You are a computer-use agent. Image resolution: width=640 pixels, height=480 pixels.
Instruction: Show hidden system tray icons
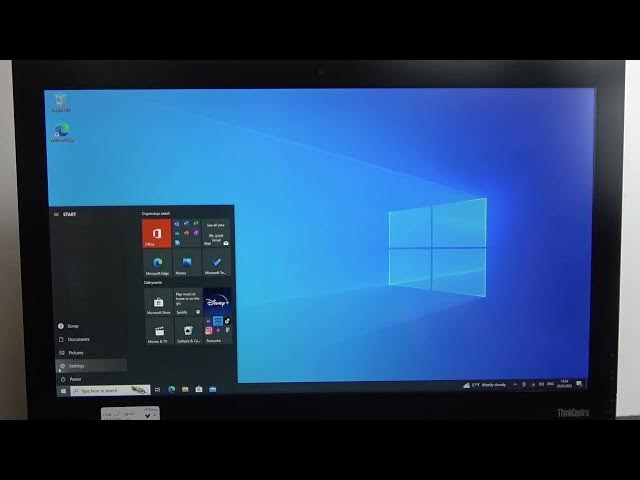click(515, 384)
